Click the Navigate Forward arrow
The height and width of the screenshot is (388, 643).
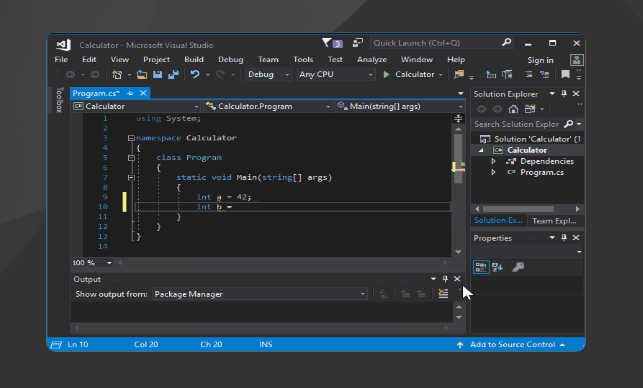(95, 74)
